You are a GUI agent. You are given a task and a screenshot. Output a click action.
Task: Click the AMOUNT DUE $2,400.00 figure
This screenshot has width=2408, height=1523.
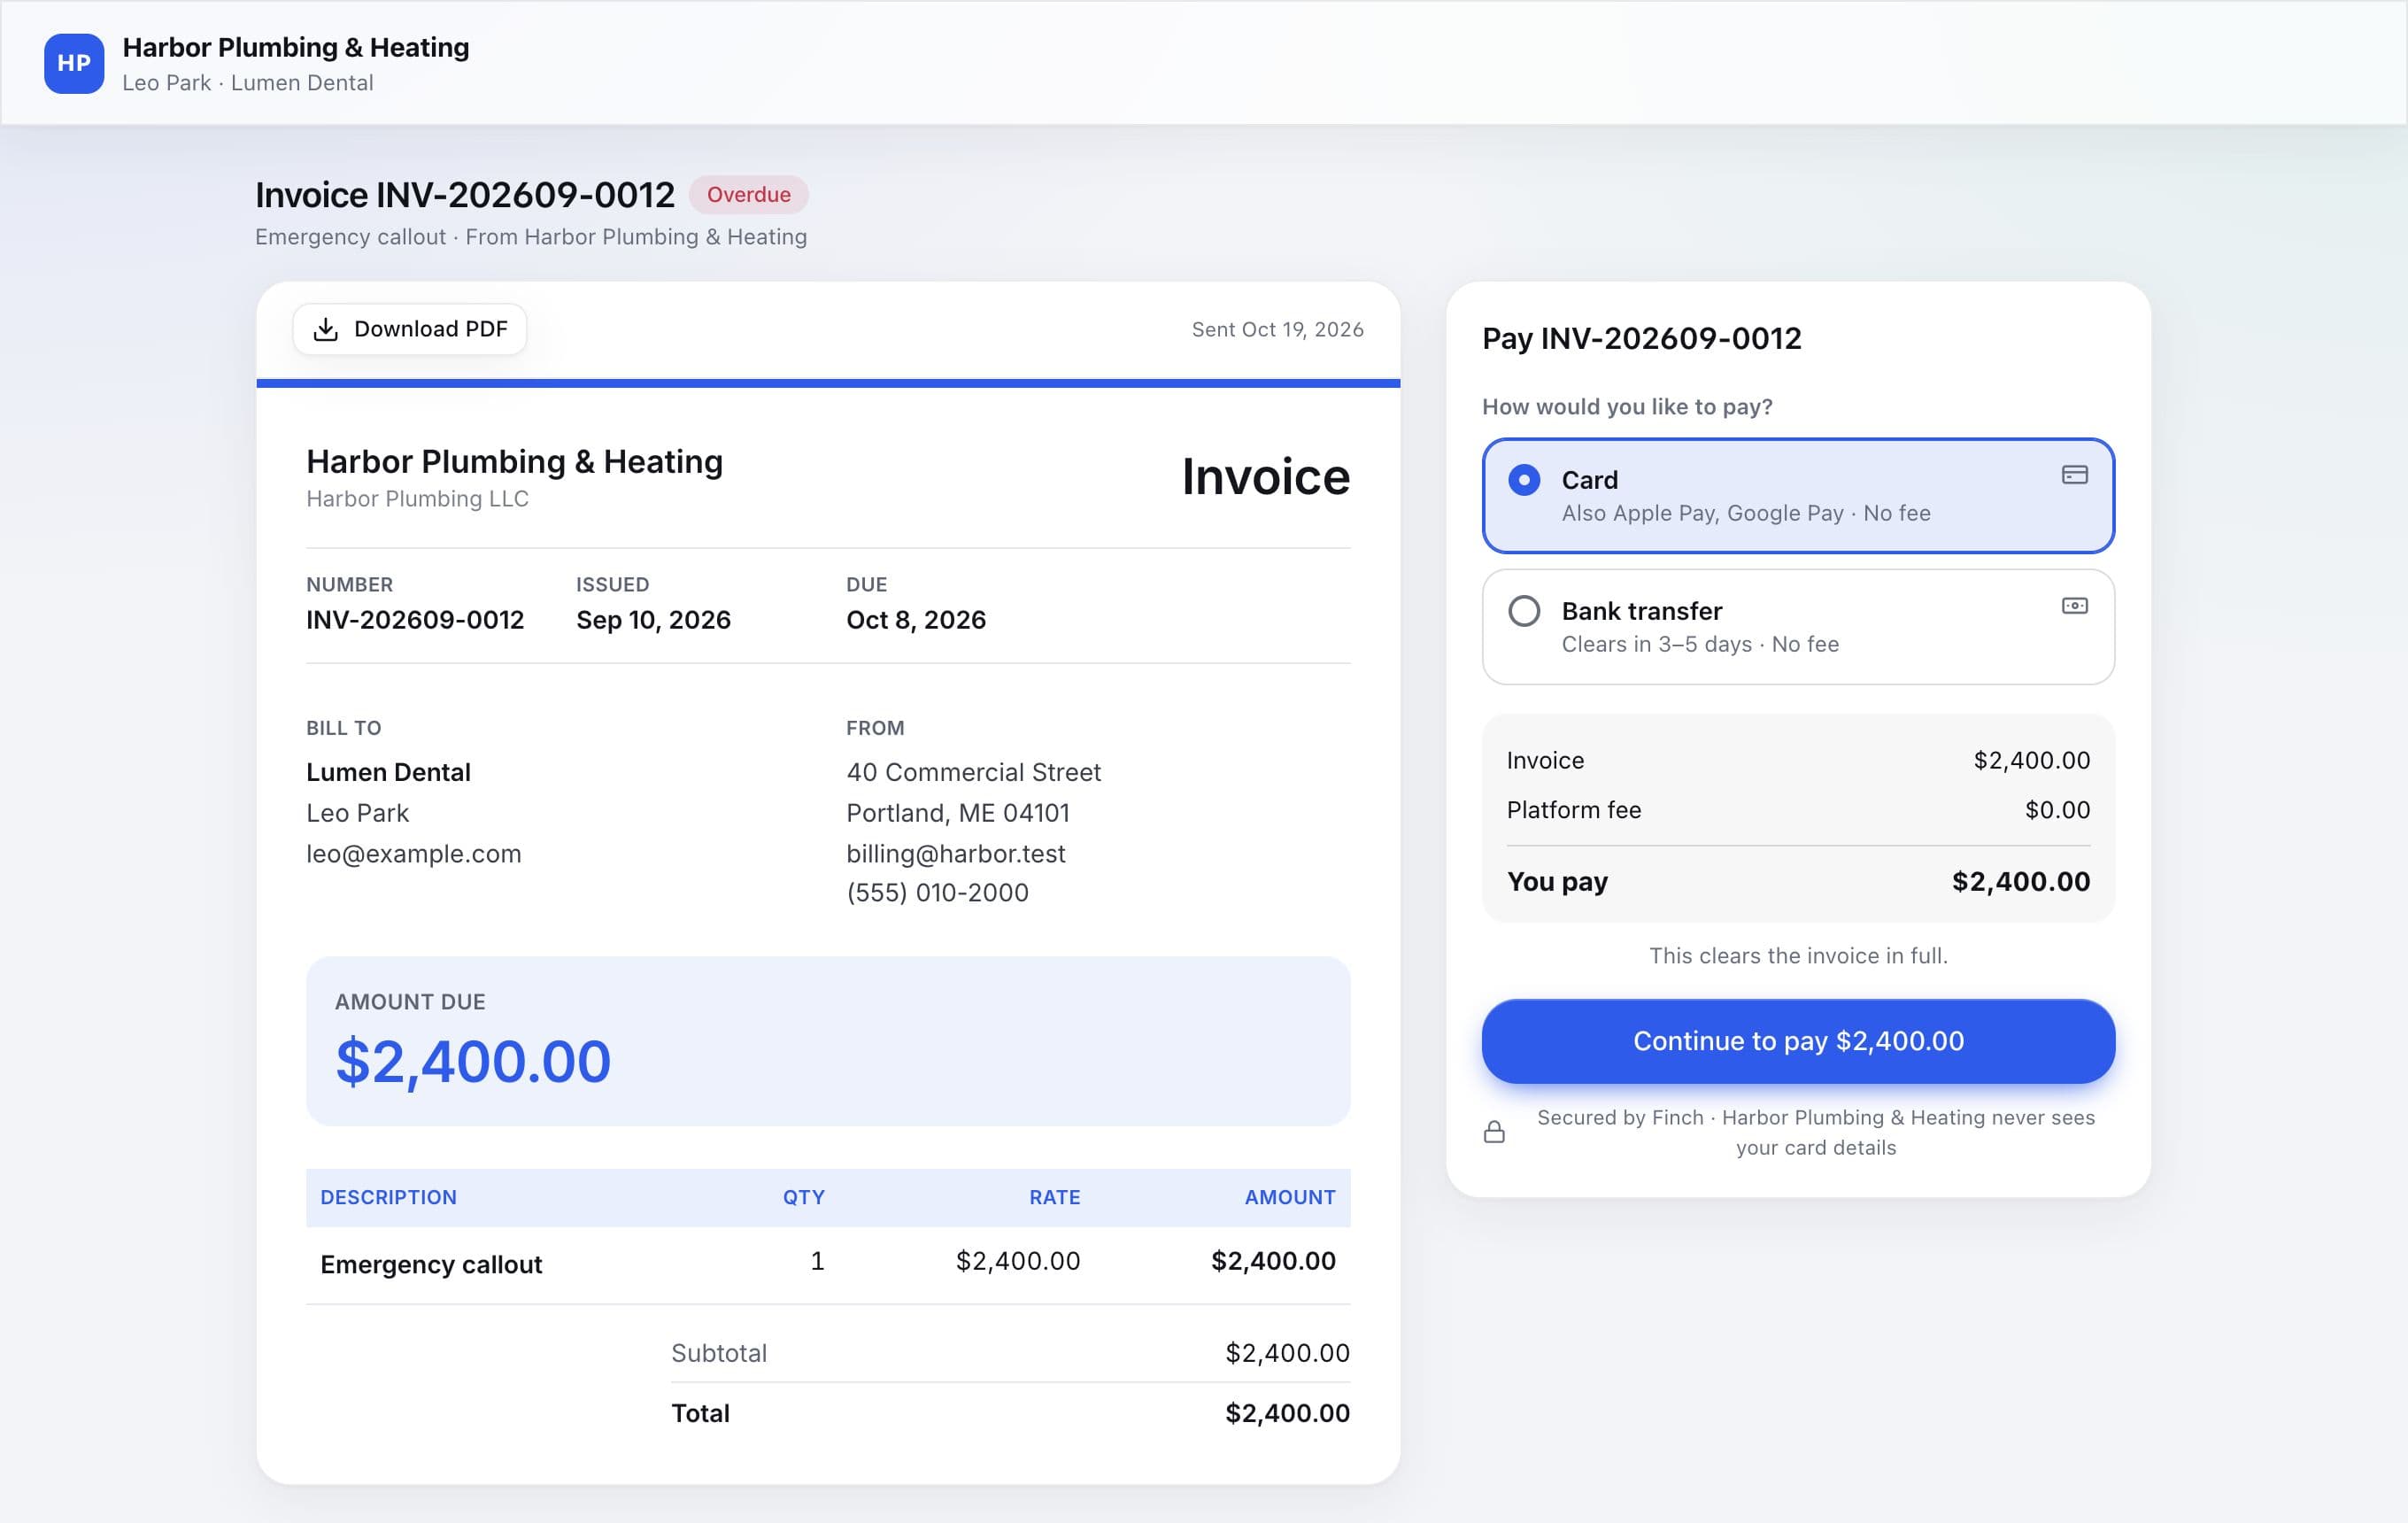coord(473,1061)
